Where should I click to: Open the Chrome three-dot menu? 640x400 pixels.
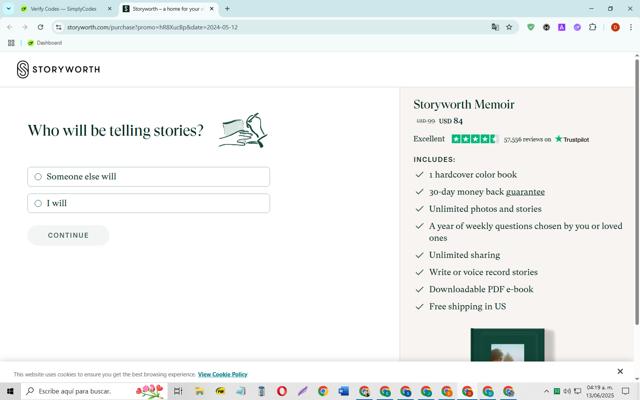coord(631,27)
